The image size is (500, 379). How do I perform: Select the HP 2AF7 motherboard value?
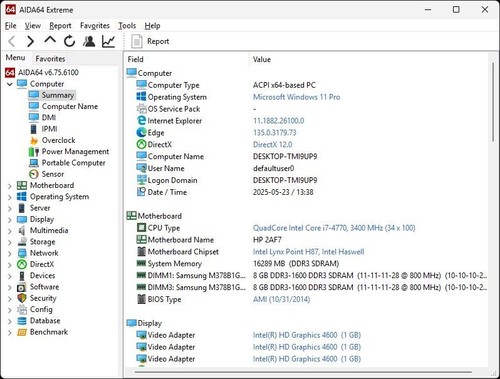(x=267, y=240)
